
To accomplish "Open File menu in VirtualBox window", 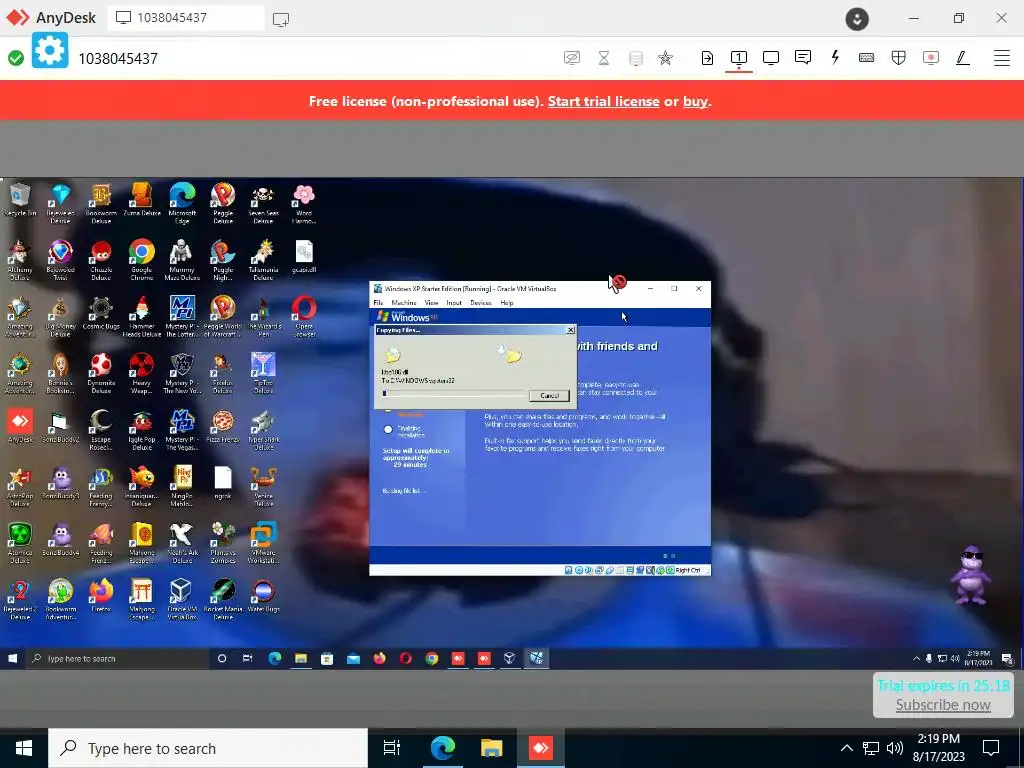I will (x=378, y=302).
